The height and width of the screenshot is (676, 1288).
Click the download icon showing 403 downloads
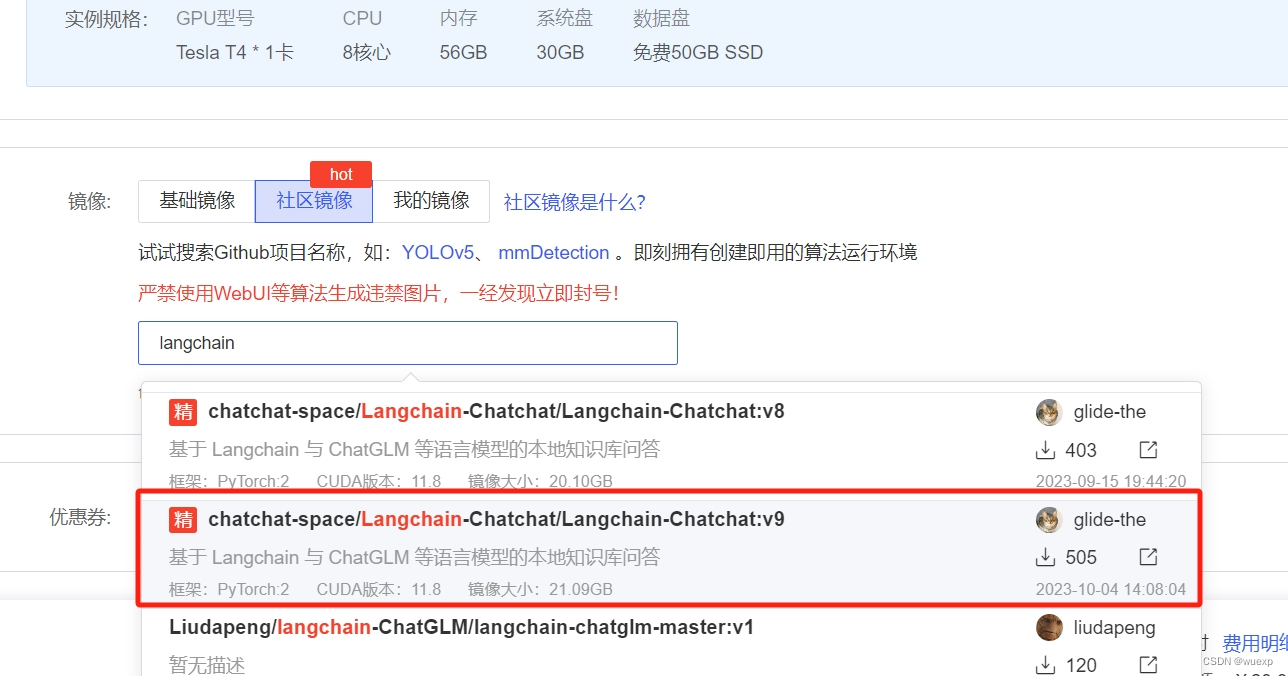(1047, 450)
